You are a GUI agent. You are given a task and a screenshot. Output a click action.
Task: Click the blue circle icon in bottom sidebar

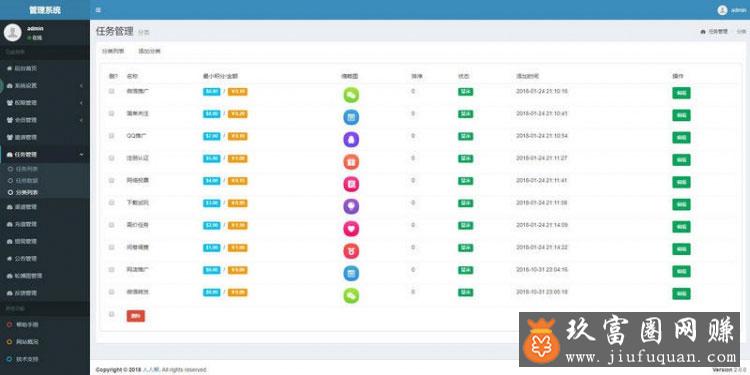(9, 359)
